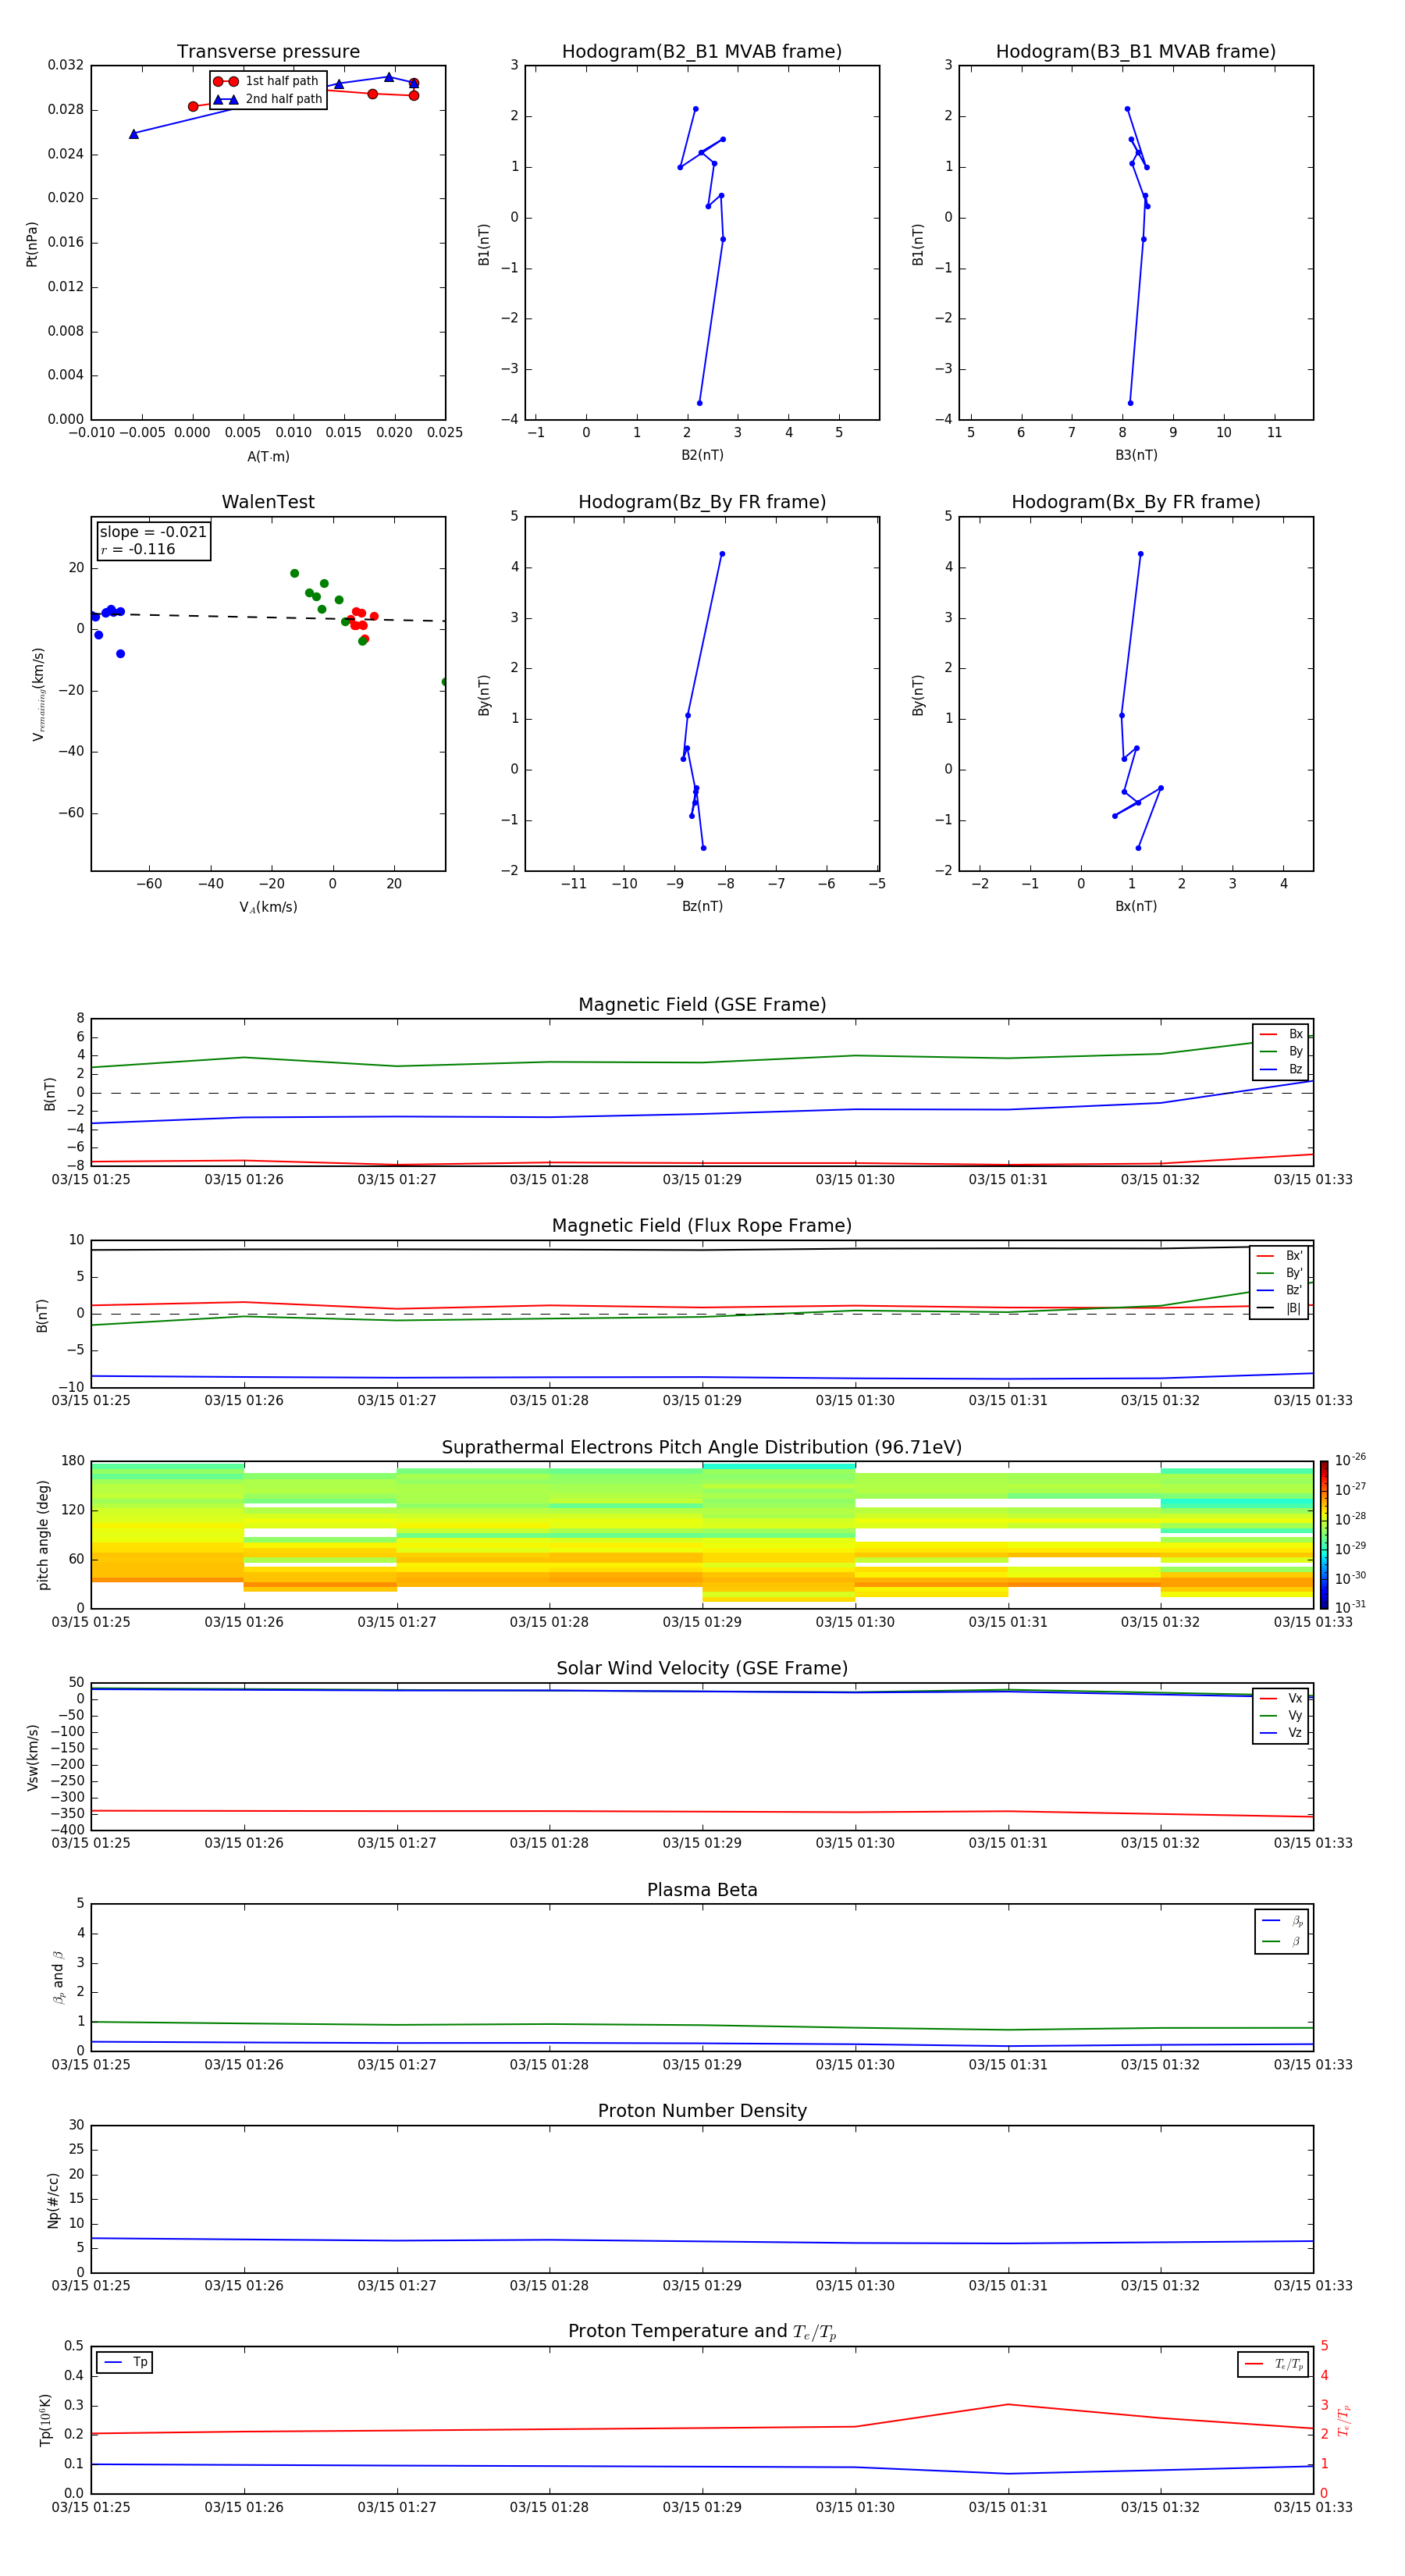Click the pitch angle colorbar
Viewport: 1405px width, 2576px height.
click(1324, 1535)
